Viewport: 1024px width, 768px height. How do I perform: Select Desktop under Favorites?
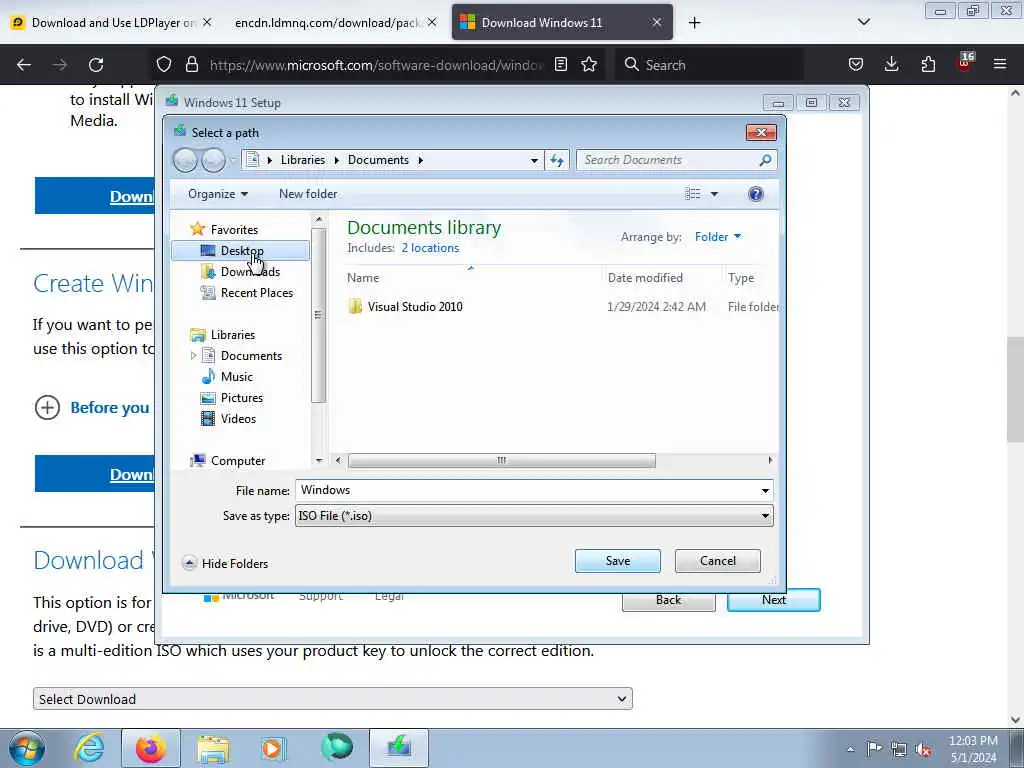click(x=240, y=251)
